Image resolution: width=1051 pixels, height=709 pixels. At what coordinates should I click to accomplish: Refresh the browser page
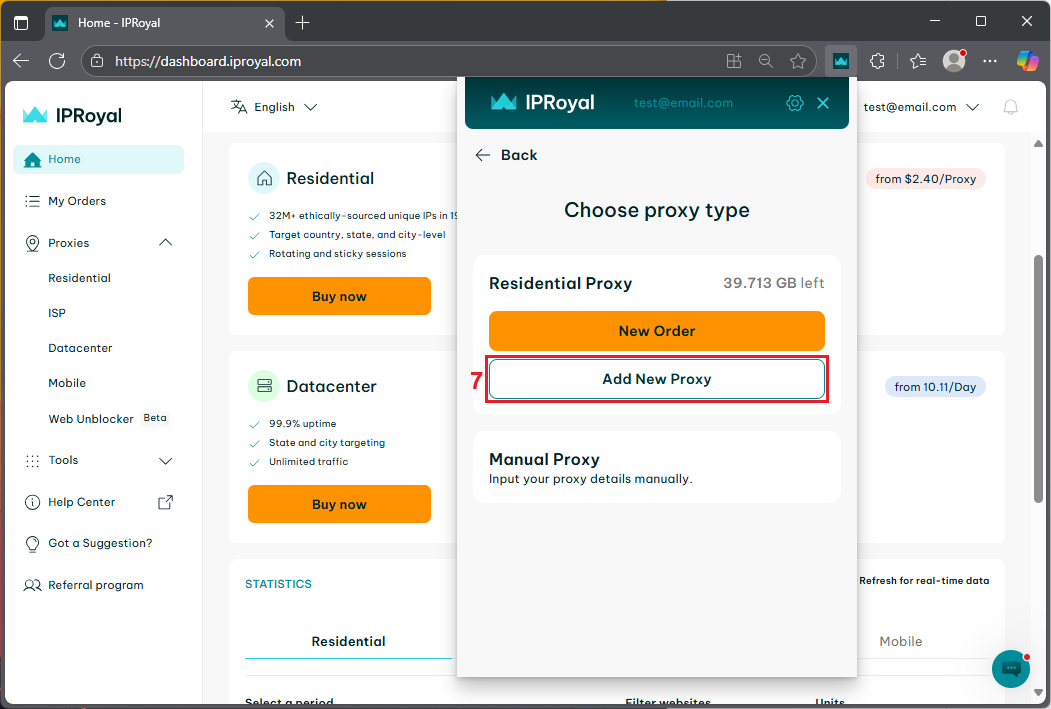(x=58, y=61)
